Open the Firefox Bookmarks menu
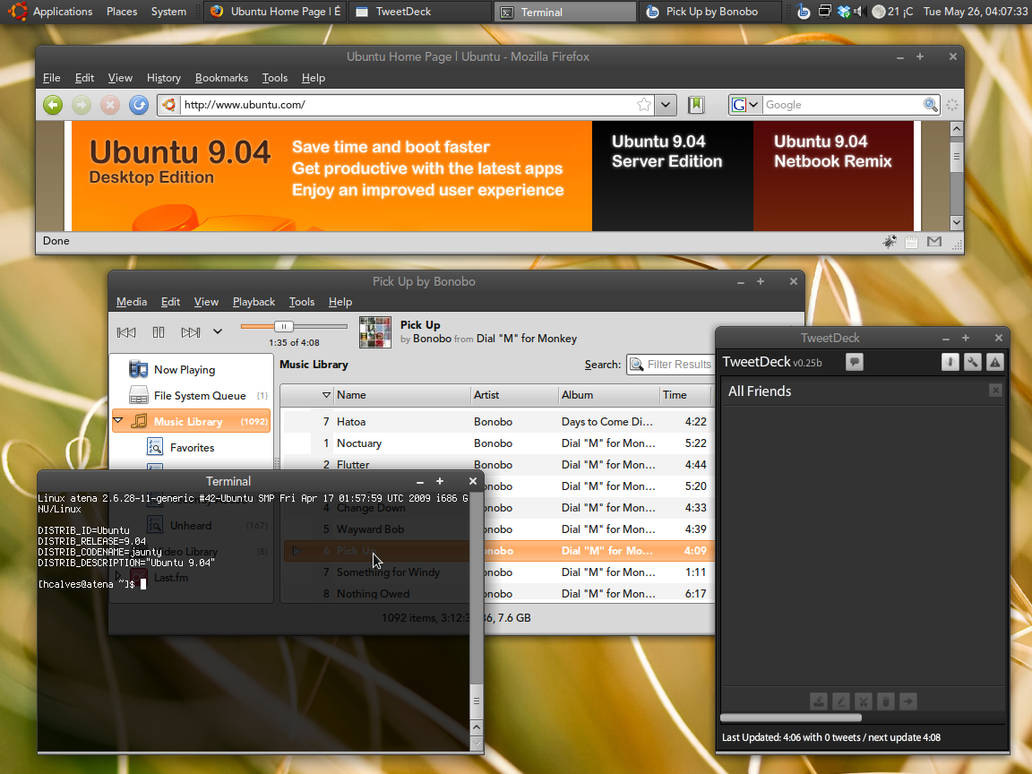 coord(221,78)
